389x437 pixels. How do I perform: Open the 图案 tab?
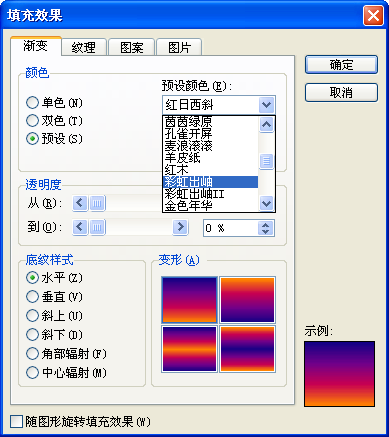click(132, 47)
